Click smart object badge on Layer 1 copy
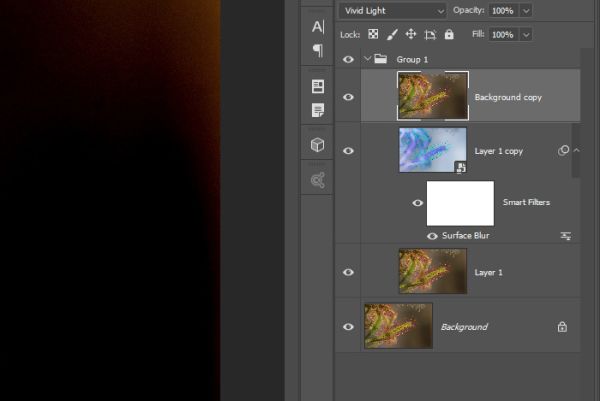The width and height of the screenshot is (600, 401). point(461,167)
